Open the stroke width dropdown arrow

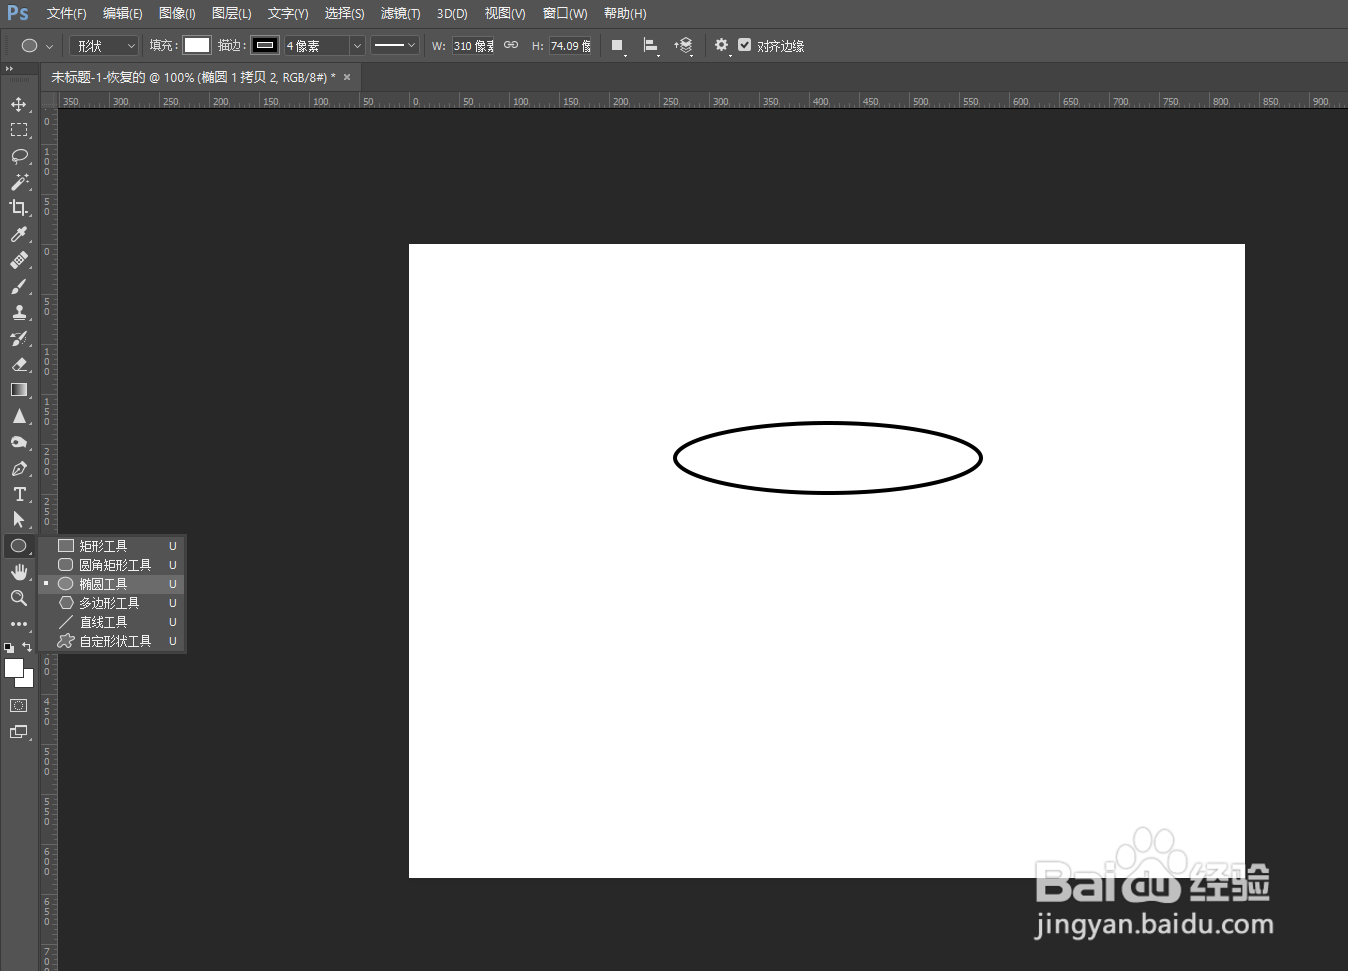357,46
